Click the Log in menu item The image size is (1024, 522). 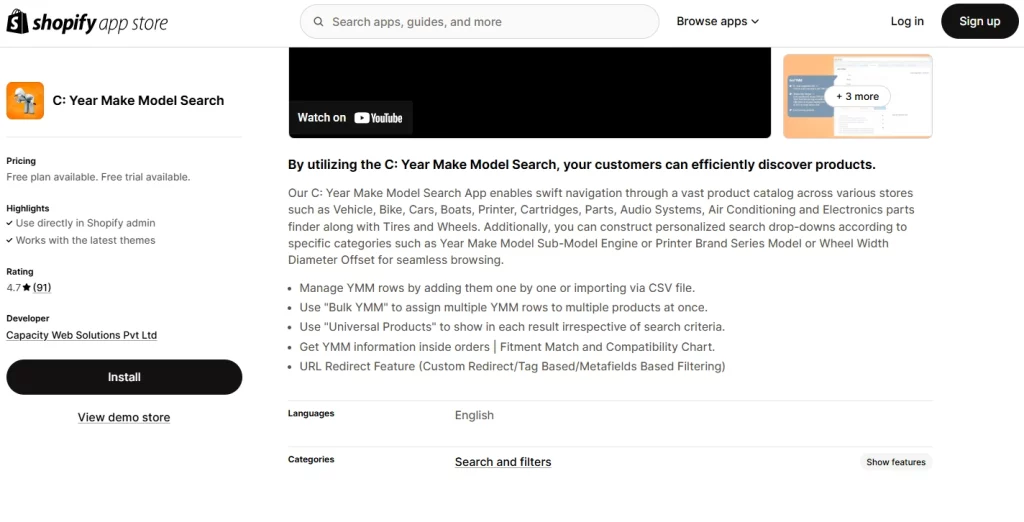click(x=907, y=21)
